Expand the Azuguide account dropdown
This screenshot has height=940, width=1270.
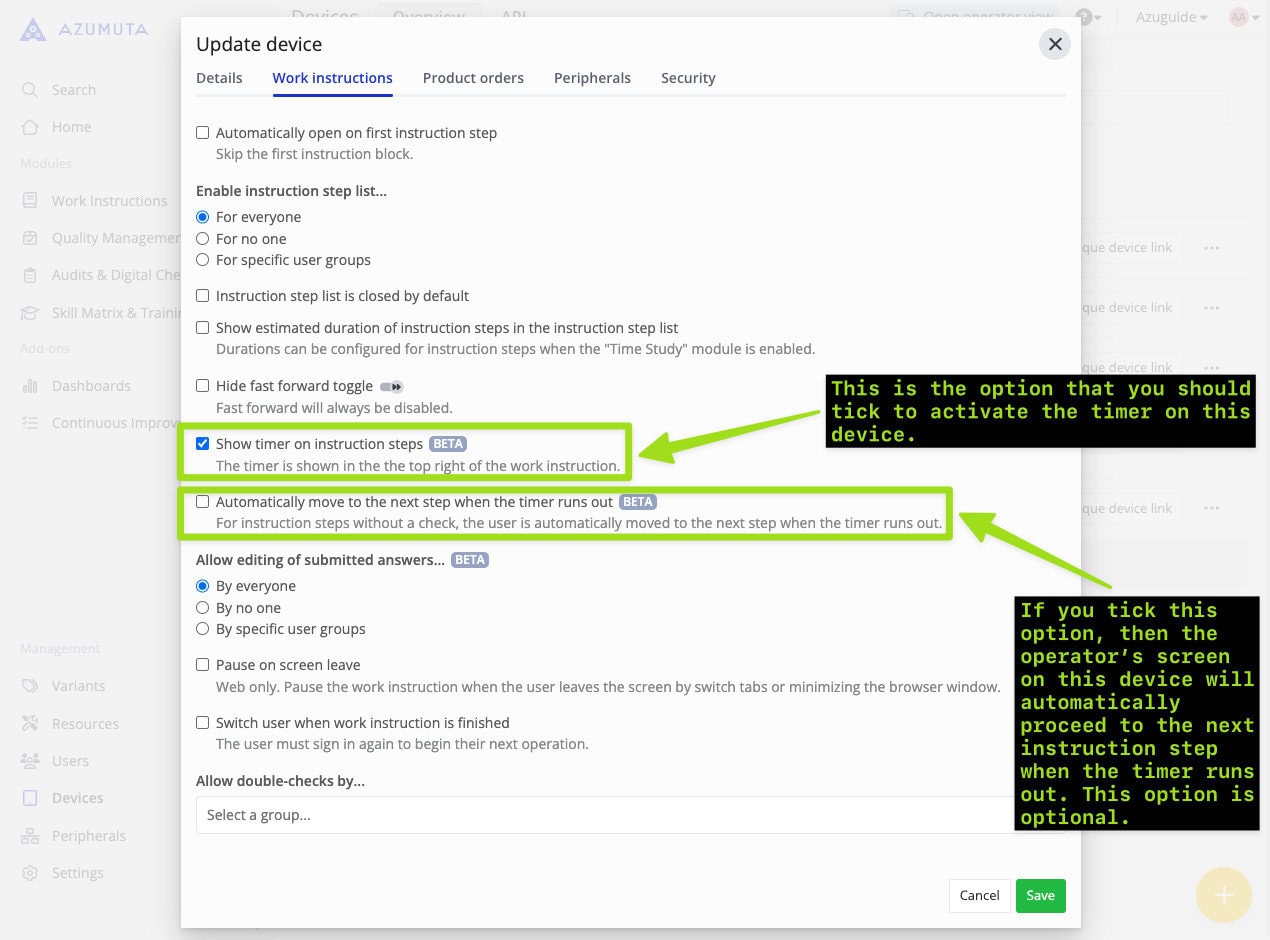[1171, 17]
